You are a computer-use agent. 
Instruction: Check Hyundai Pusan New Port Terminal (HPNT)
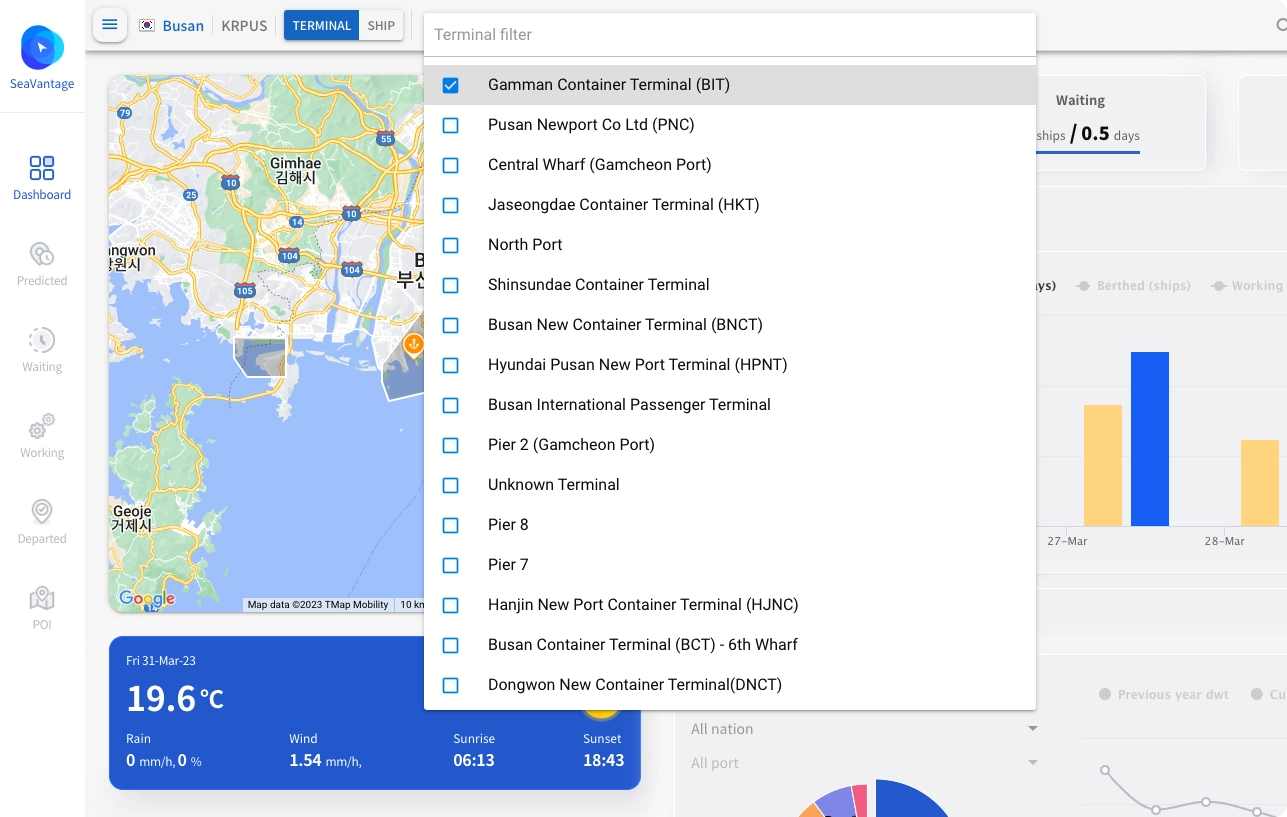pos(451,365)
